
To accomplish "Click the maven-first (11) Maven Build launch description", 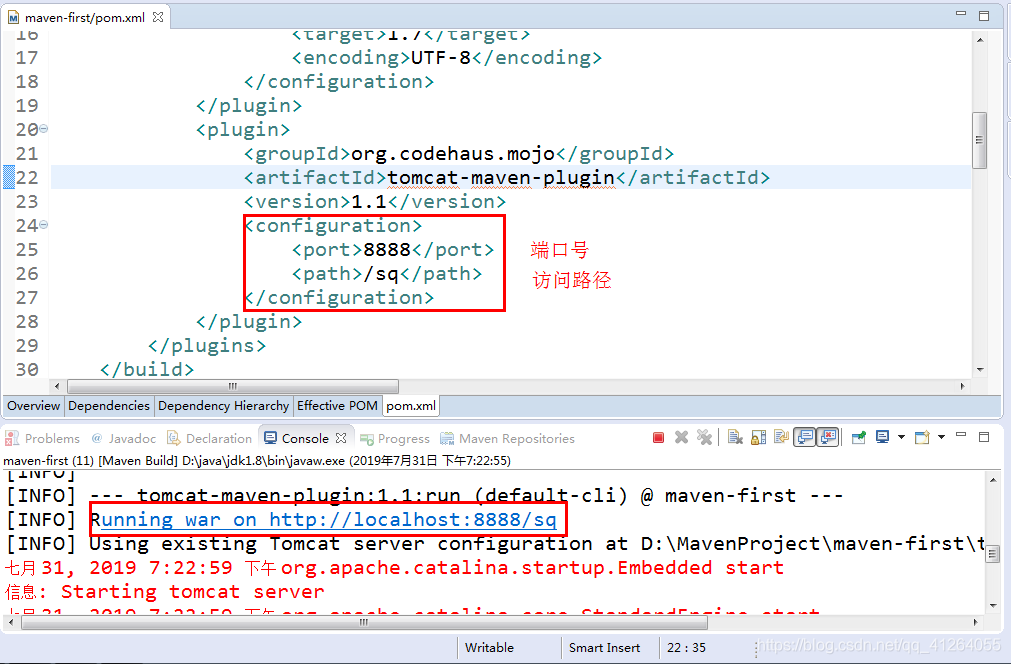I will click(257, 460).
